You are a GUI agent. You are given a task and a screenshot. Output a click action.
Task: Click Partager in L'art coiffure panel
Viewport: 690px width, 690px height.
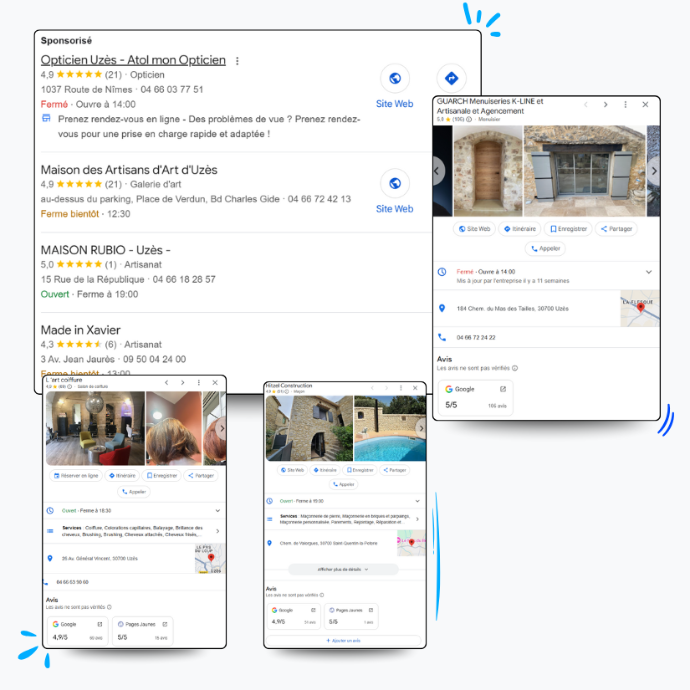201,476
